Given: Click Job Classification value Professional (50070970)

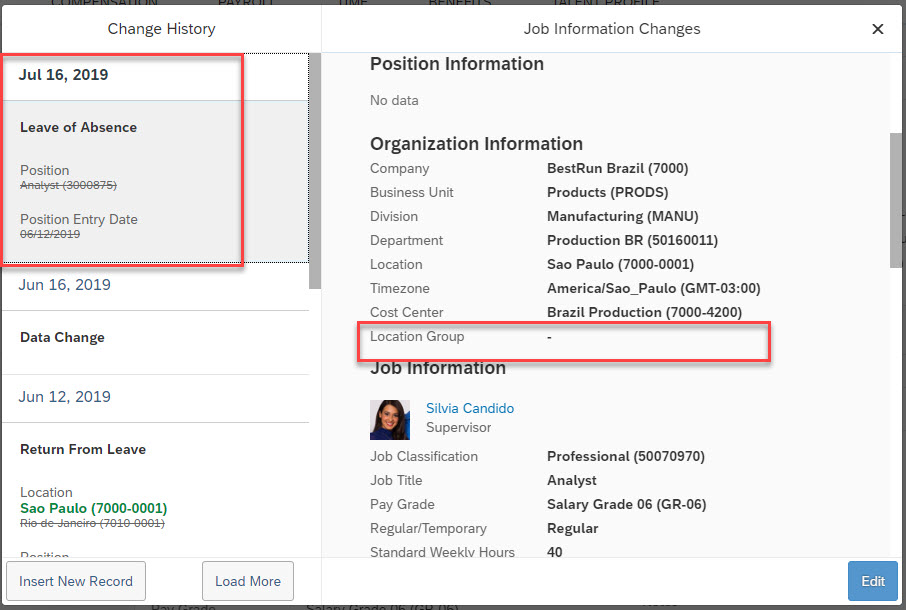Looking at the screenshot, I should [626, 456].
